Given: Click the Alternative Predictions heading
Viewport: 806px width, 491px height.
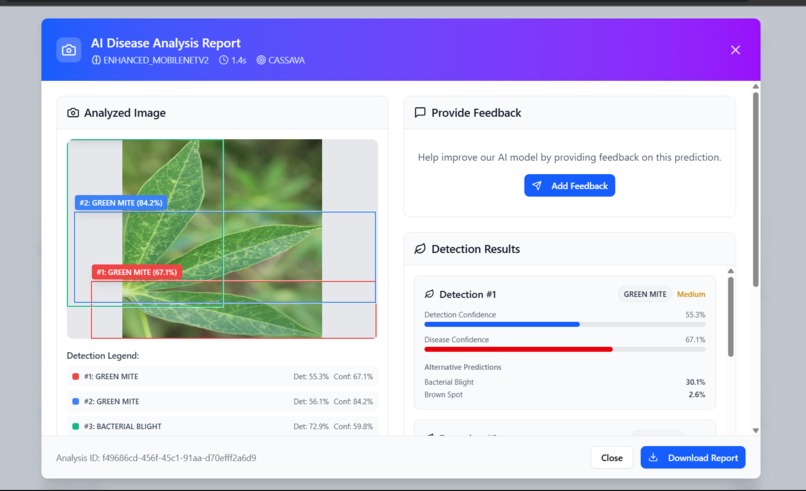Looking at the screenshot, I should pyautogui.click(x=463, y=367).
